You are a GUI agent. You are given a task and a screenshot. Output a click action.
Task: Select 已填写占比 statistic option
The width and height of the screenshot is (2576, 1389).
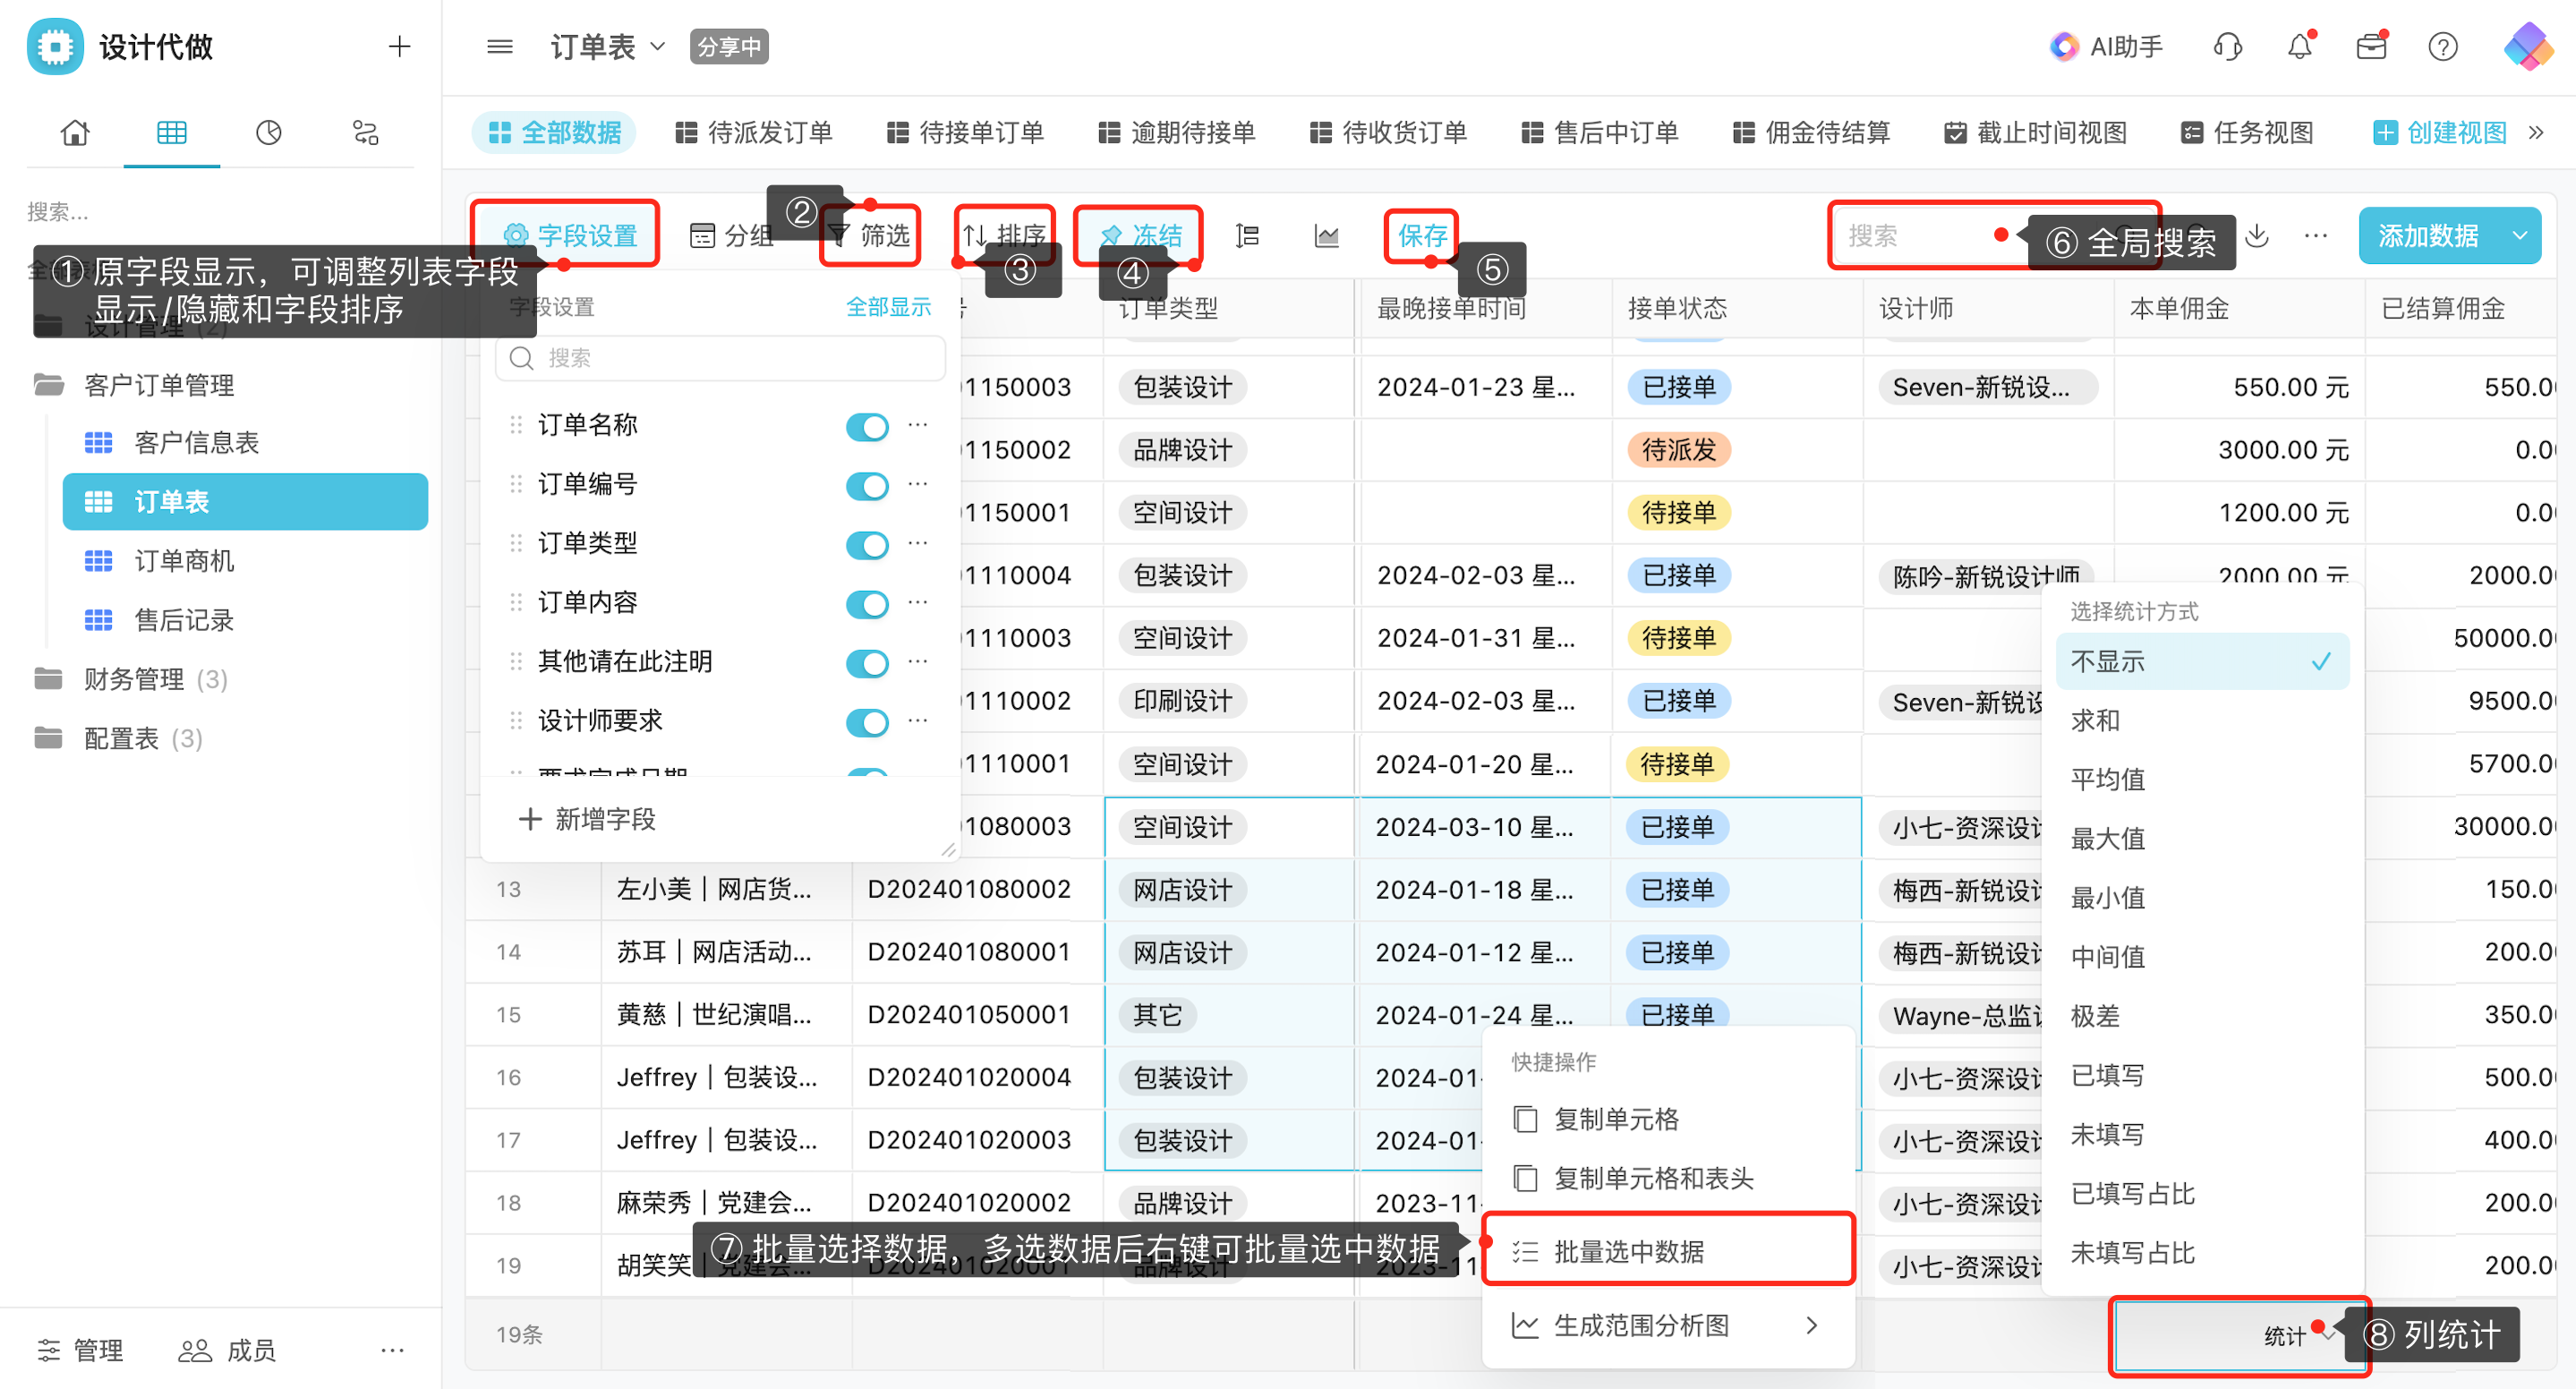2202,1193
